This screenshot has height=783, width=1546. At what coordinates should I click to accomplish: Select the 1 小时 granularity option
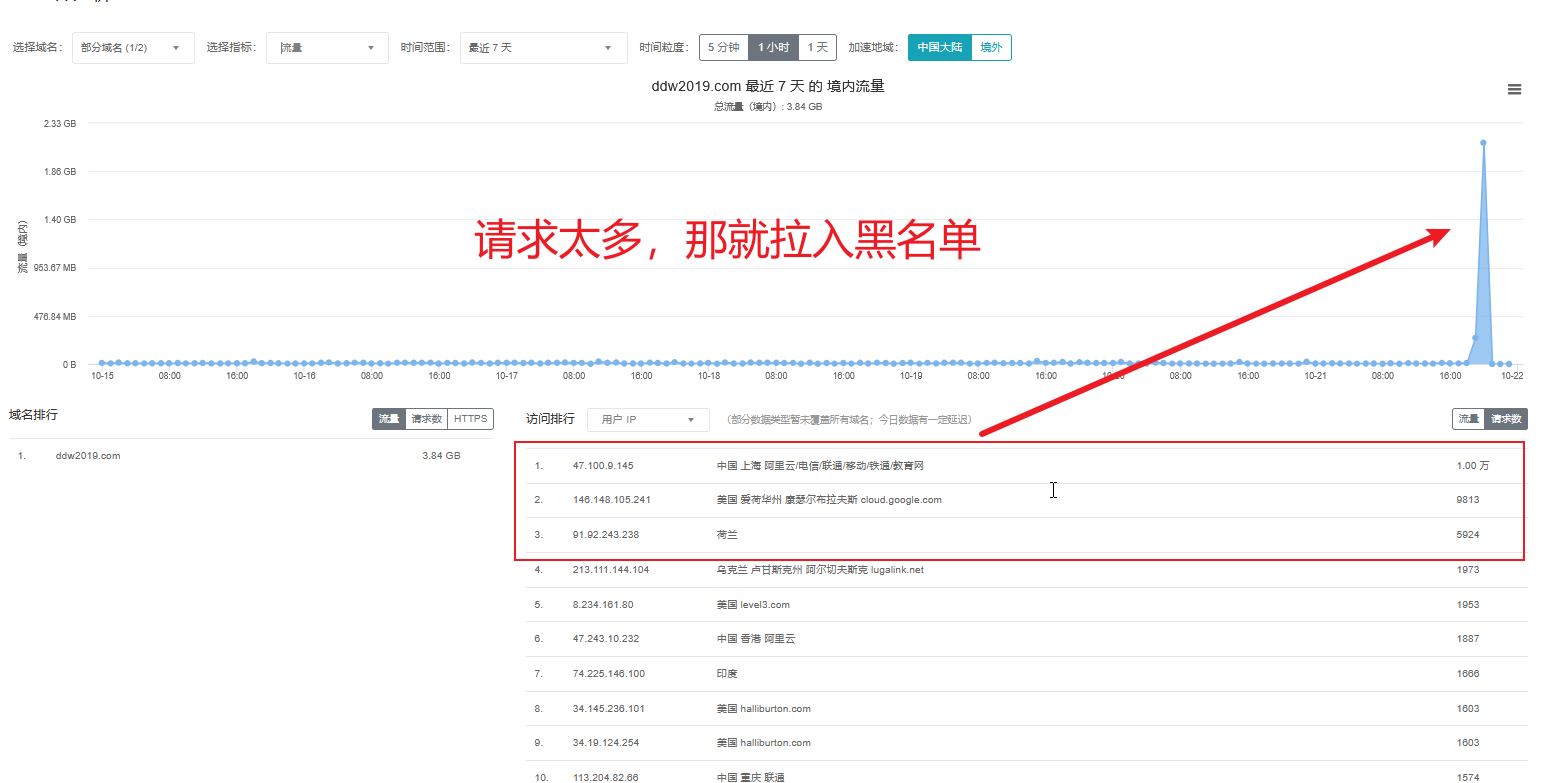click(773, 47)
